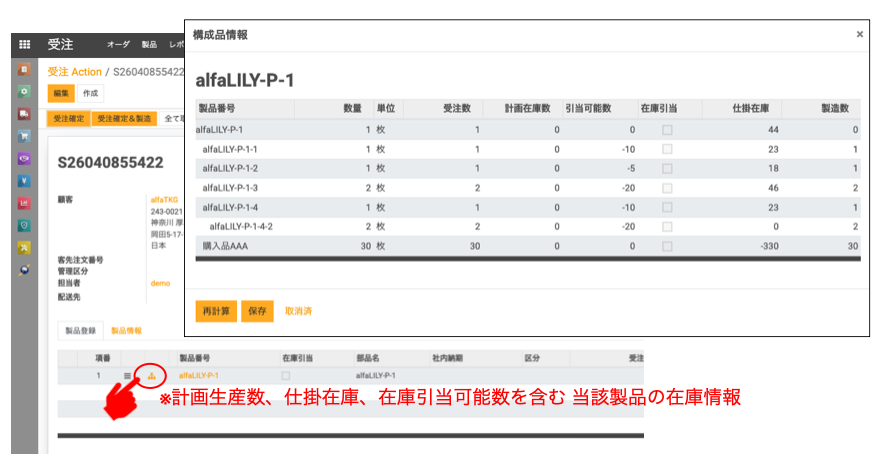Image resolution: width=895 pixels, height=465 pixels.
Task: Click the 編集 button
Action: point(61,94)
